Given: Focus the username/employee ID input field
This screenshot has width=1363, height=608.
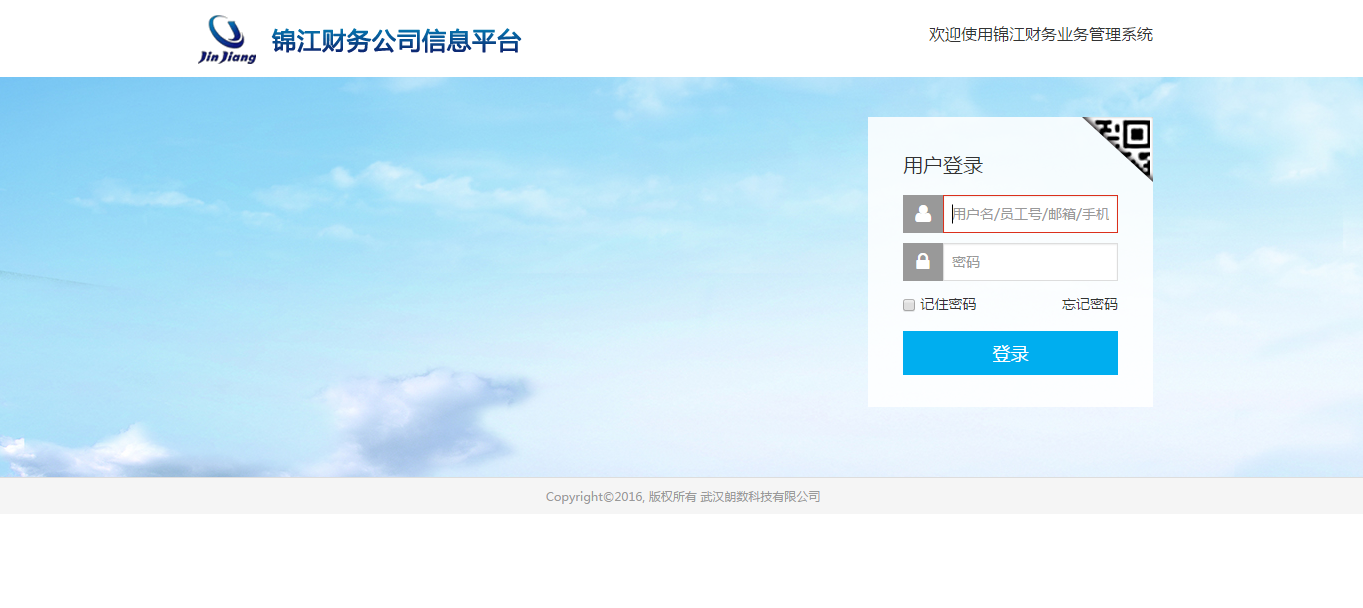Looking at the screenshot, I should pyautogui.click(x=1030, y=214).
